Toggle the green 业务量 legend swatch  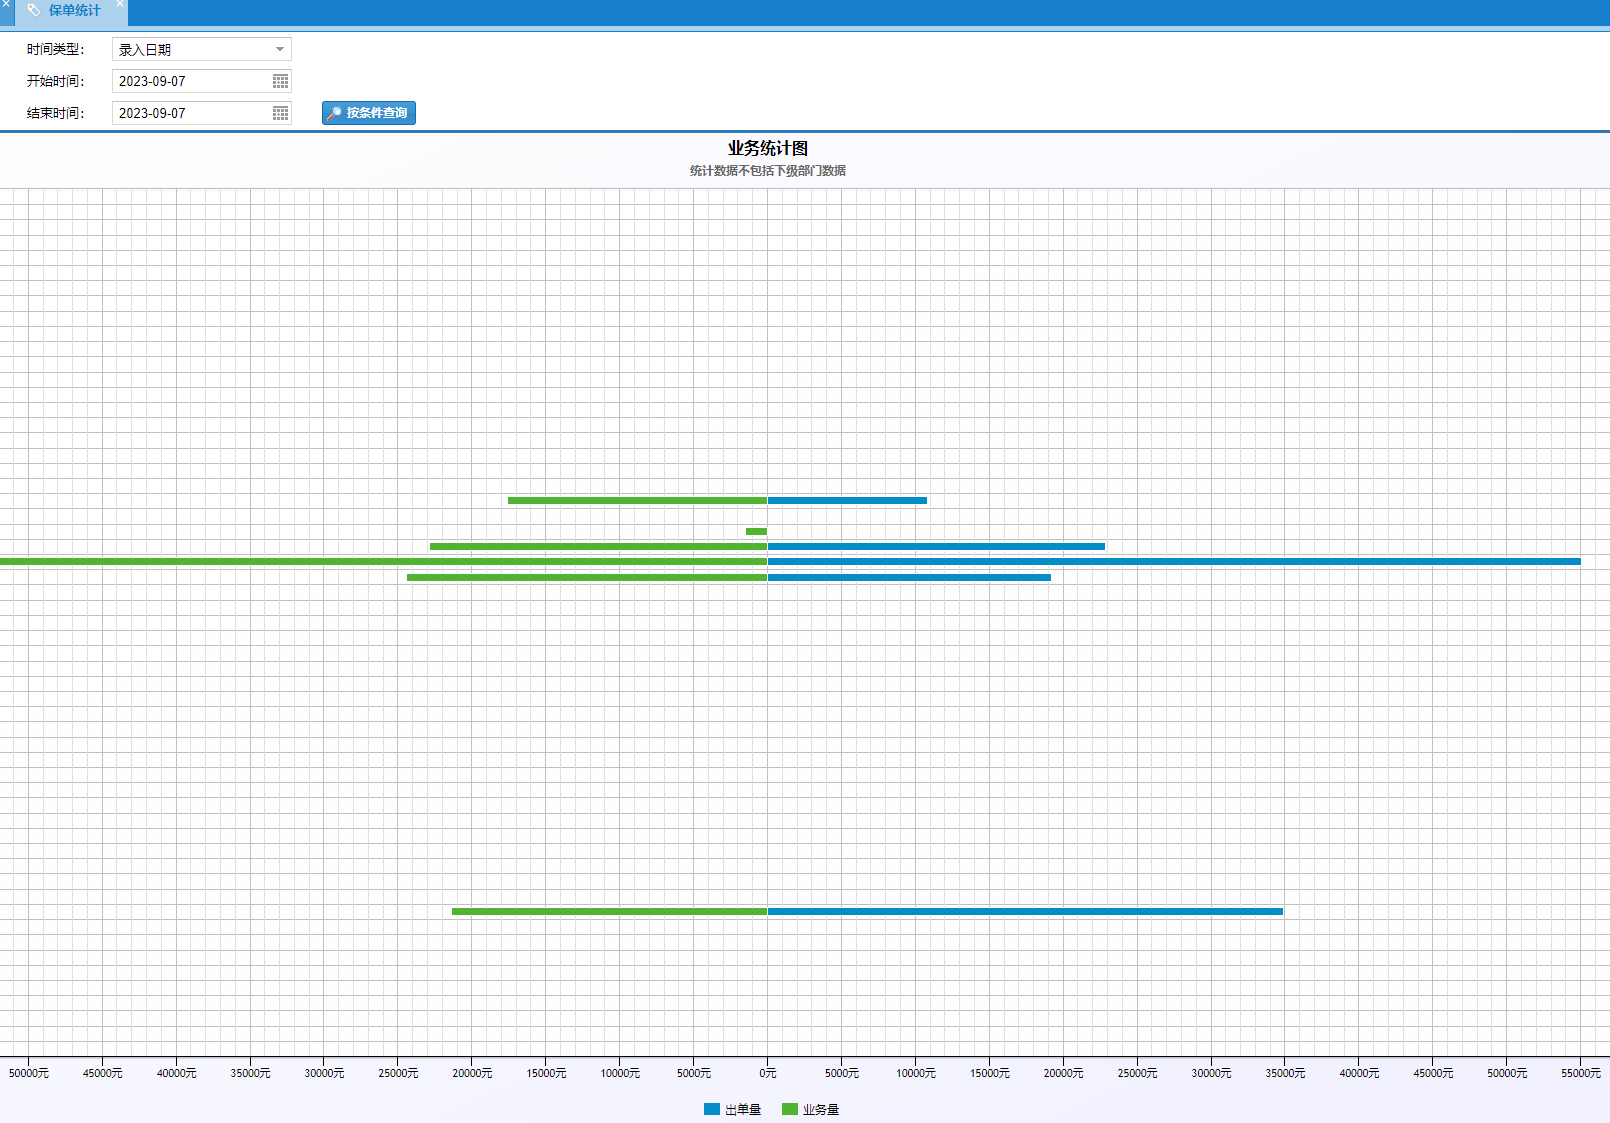(x=790, y=1109)
